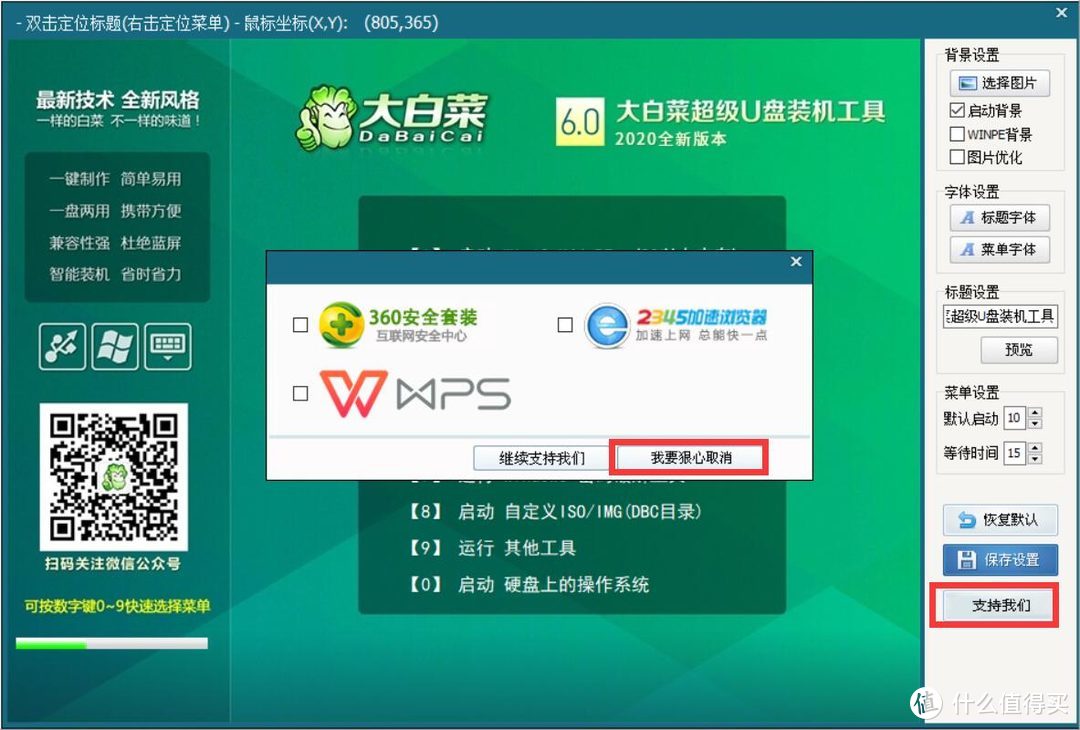Viewport: 1080px width, 730px height.
Task: Click the DaBaiCai cabbage mascot logo
Action: pyautogui.click(x=326, y=117)
